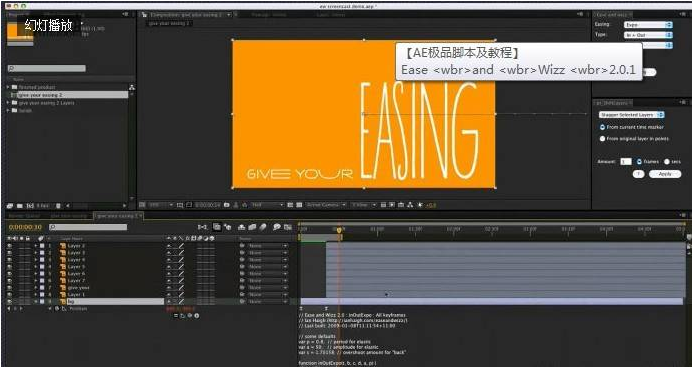Click the current time indicator on timeline ruler

(x=339, y=230)
